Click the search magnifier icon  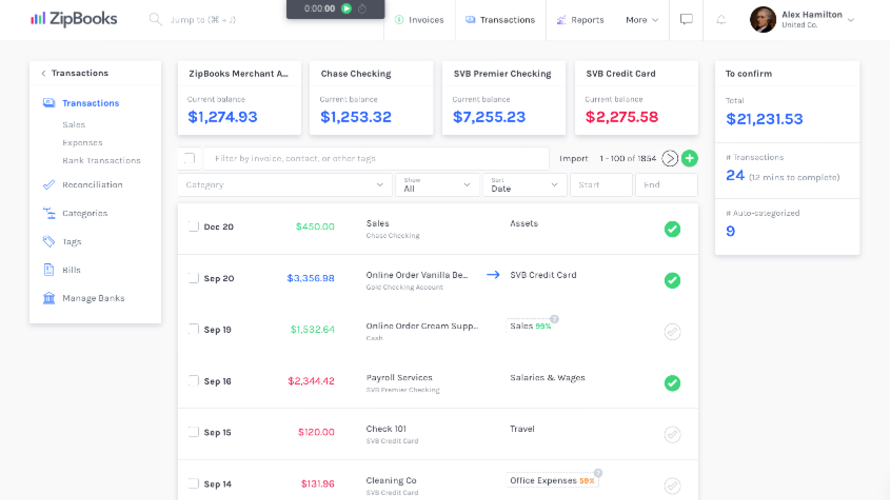coord(156,19)
